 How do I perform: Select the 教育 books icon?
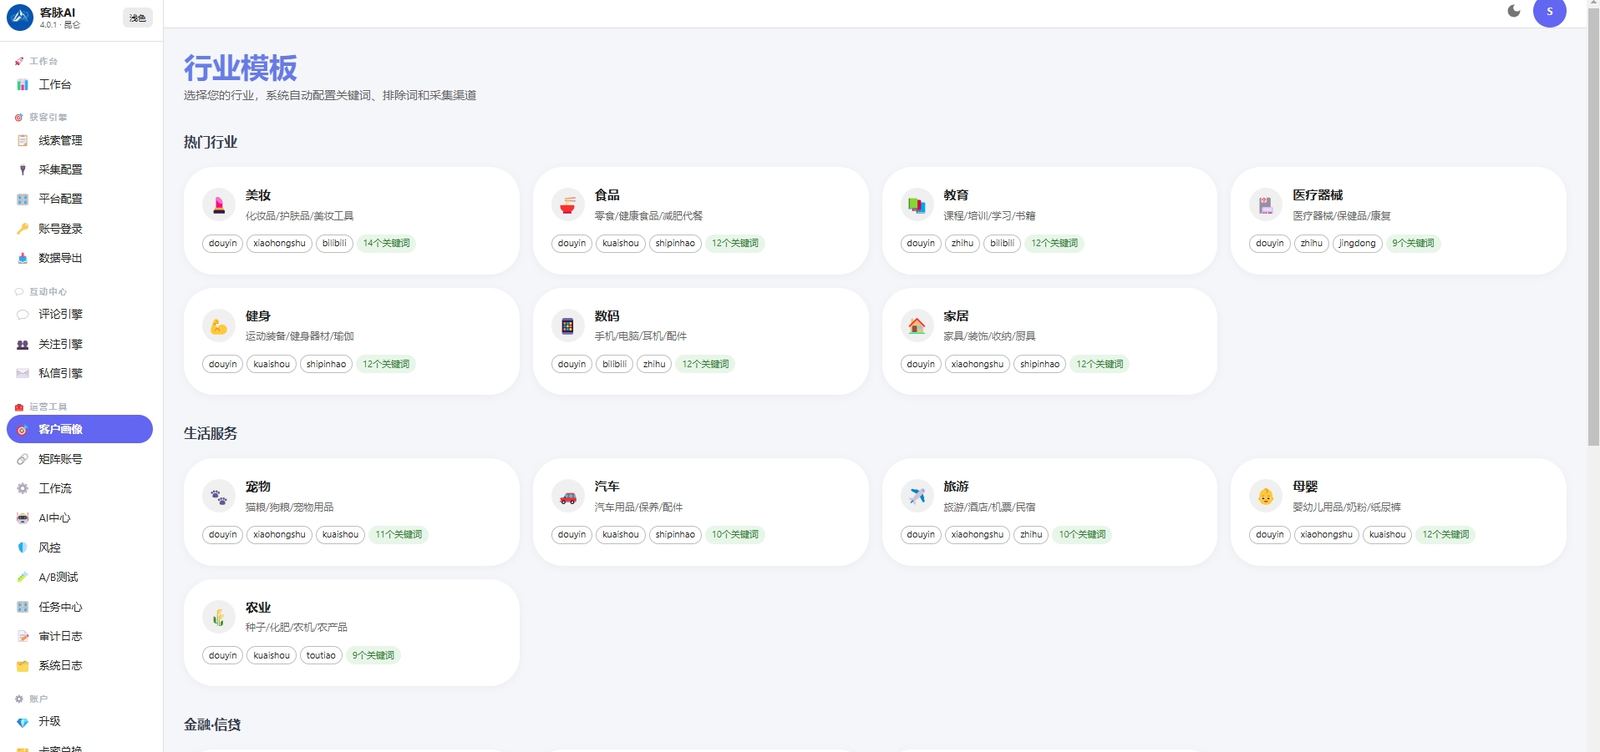(917, 204)
